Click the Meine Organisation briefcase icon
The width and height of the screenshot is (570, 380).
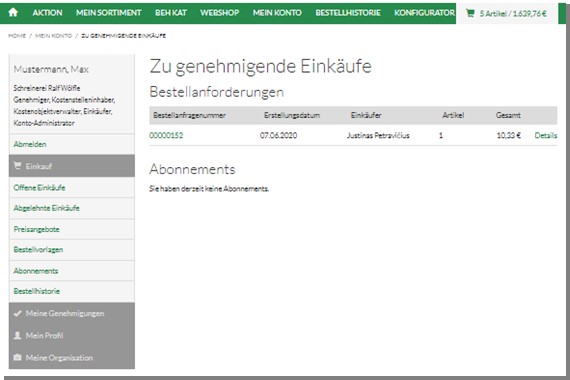(17, 357)
